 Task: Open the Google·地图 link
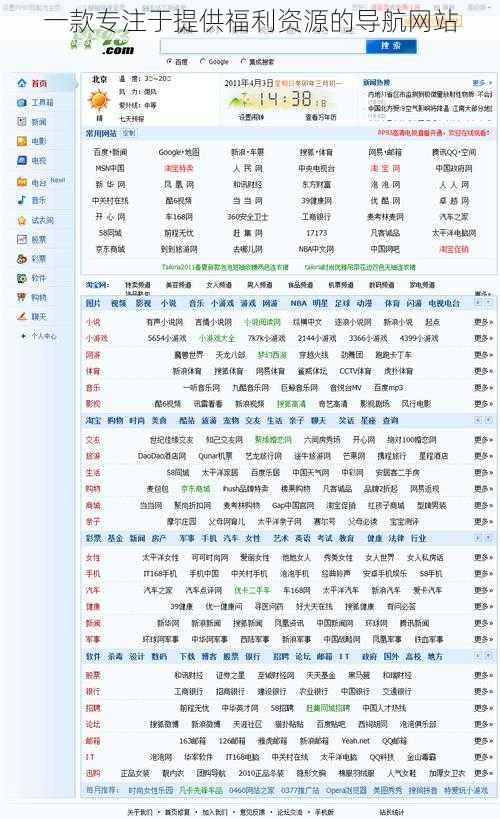click(x=179, y=152)
